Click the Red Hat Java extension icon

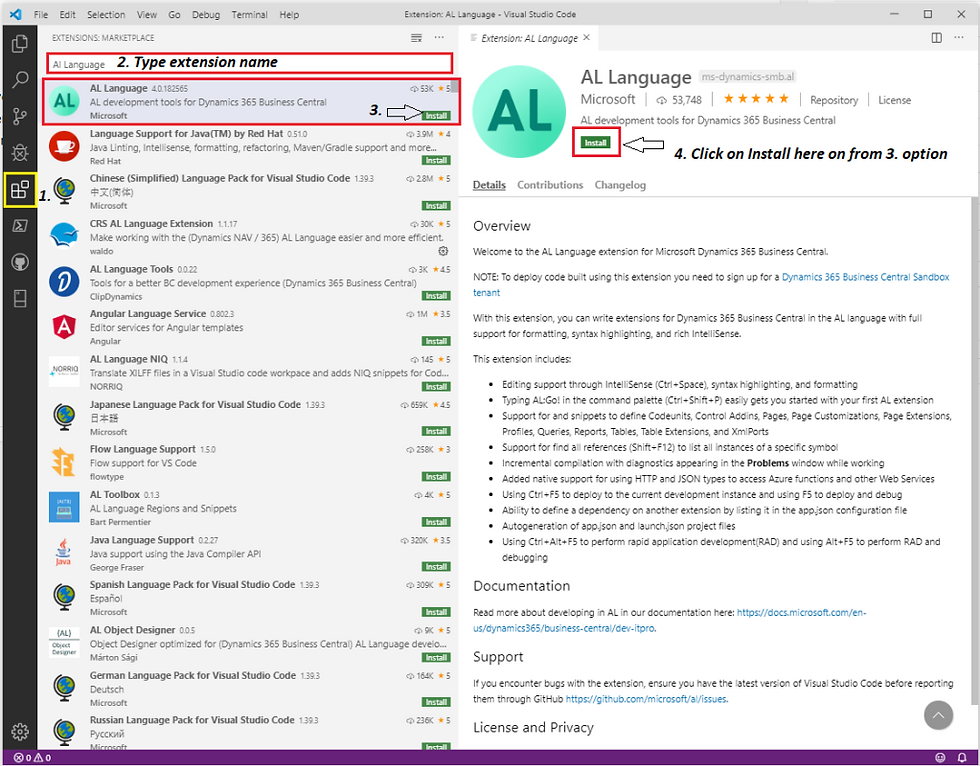pyautogui.click(x=64, y=146)
